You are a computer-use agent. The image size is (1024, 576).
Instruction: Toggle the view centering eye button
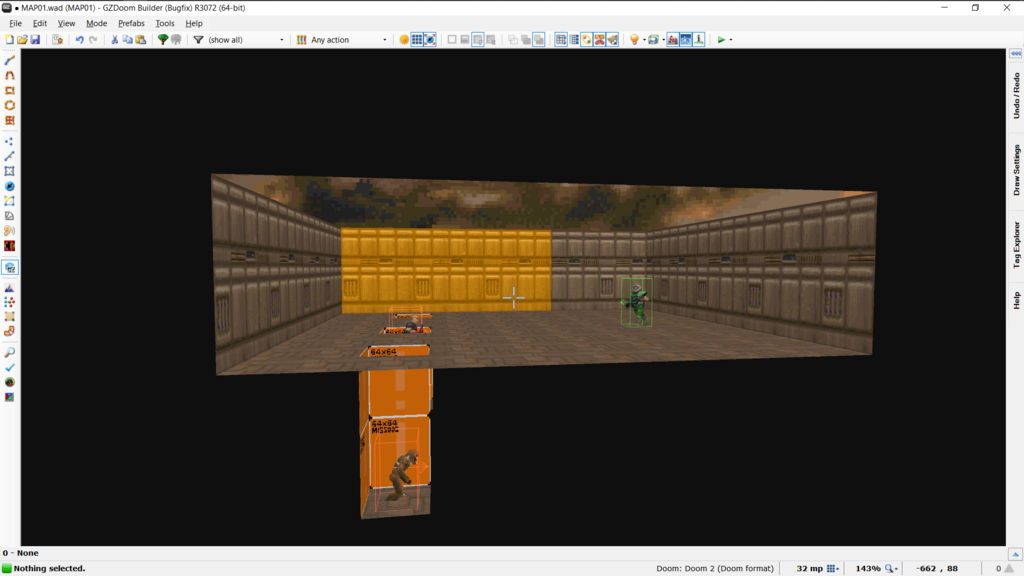430,40
